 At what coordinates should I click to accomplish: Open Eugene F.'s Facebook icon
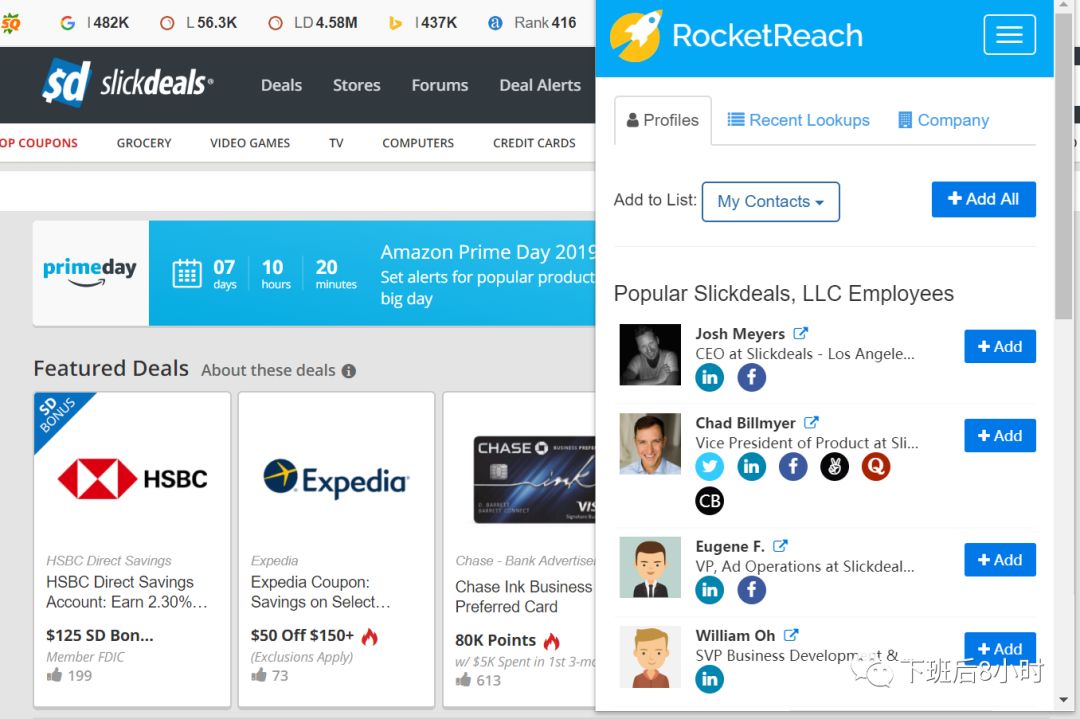point(751,590)
